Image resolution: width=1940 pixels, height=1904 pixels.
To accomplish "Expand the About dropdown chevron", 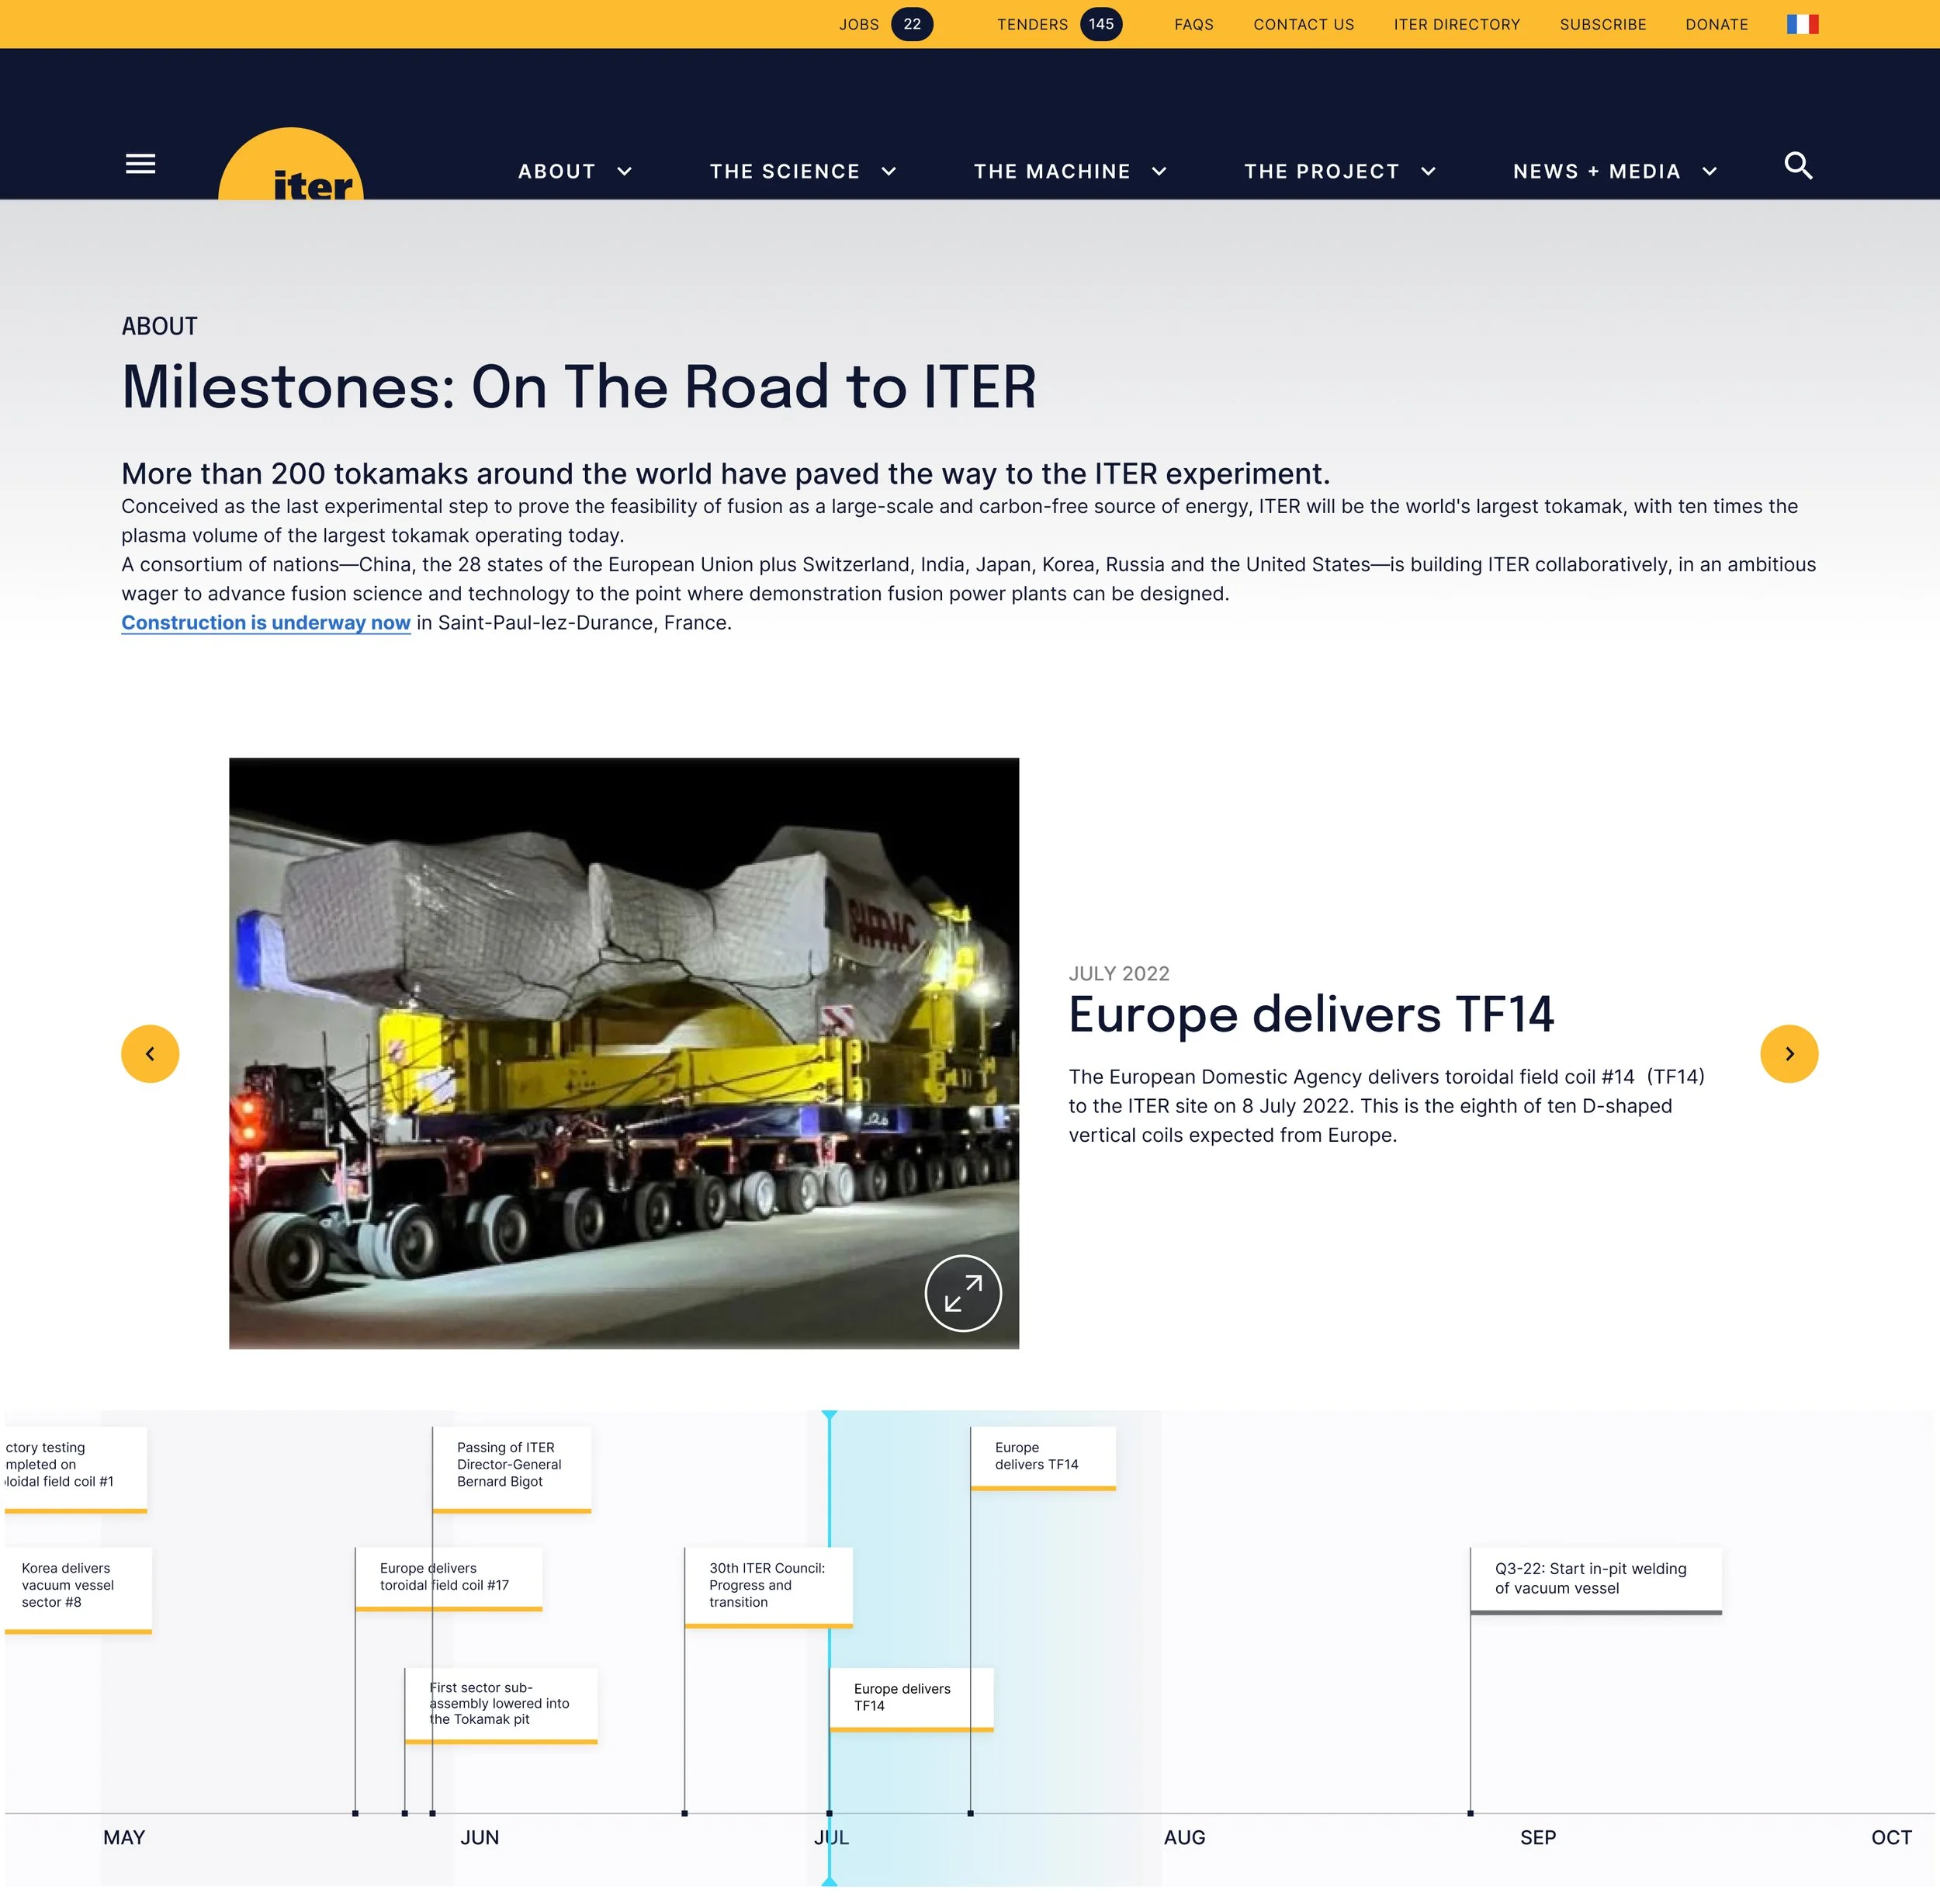I will coord(625,172).
